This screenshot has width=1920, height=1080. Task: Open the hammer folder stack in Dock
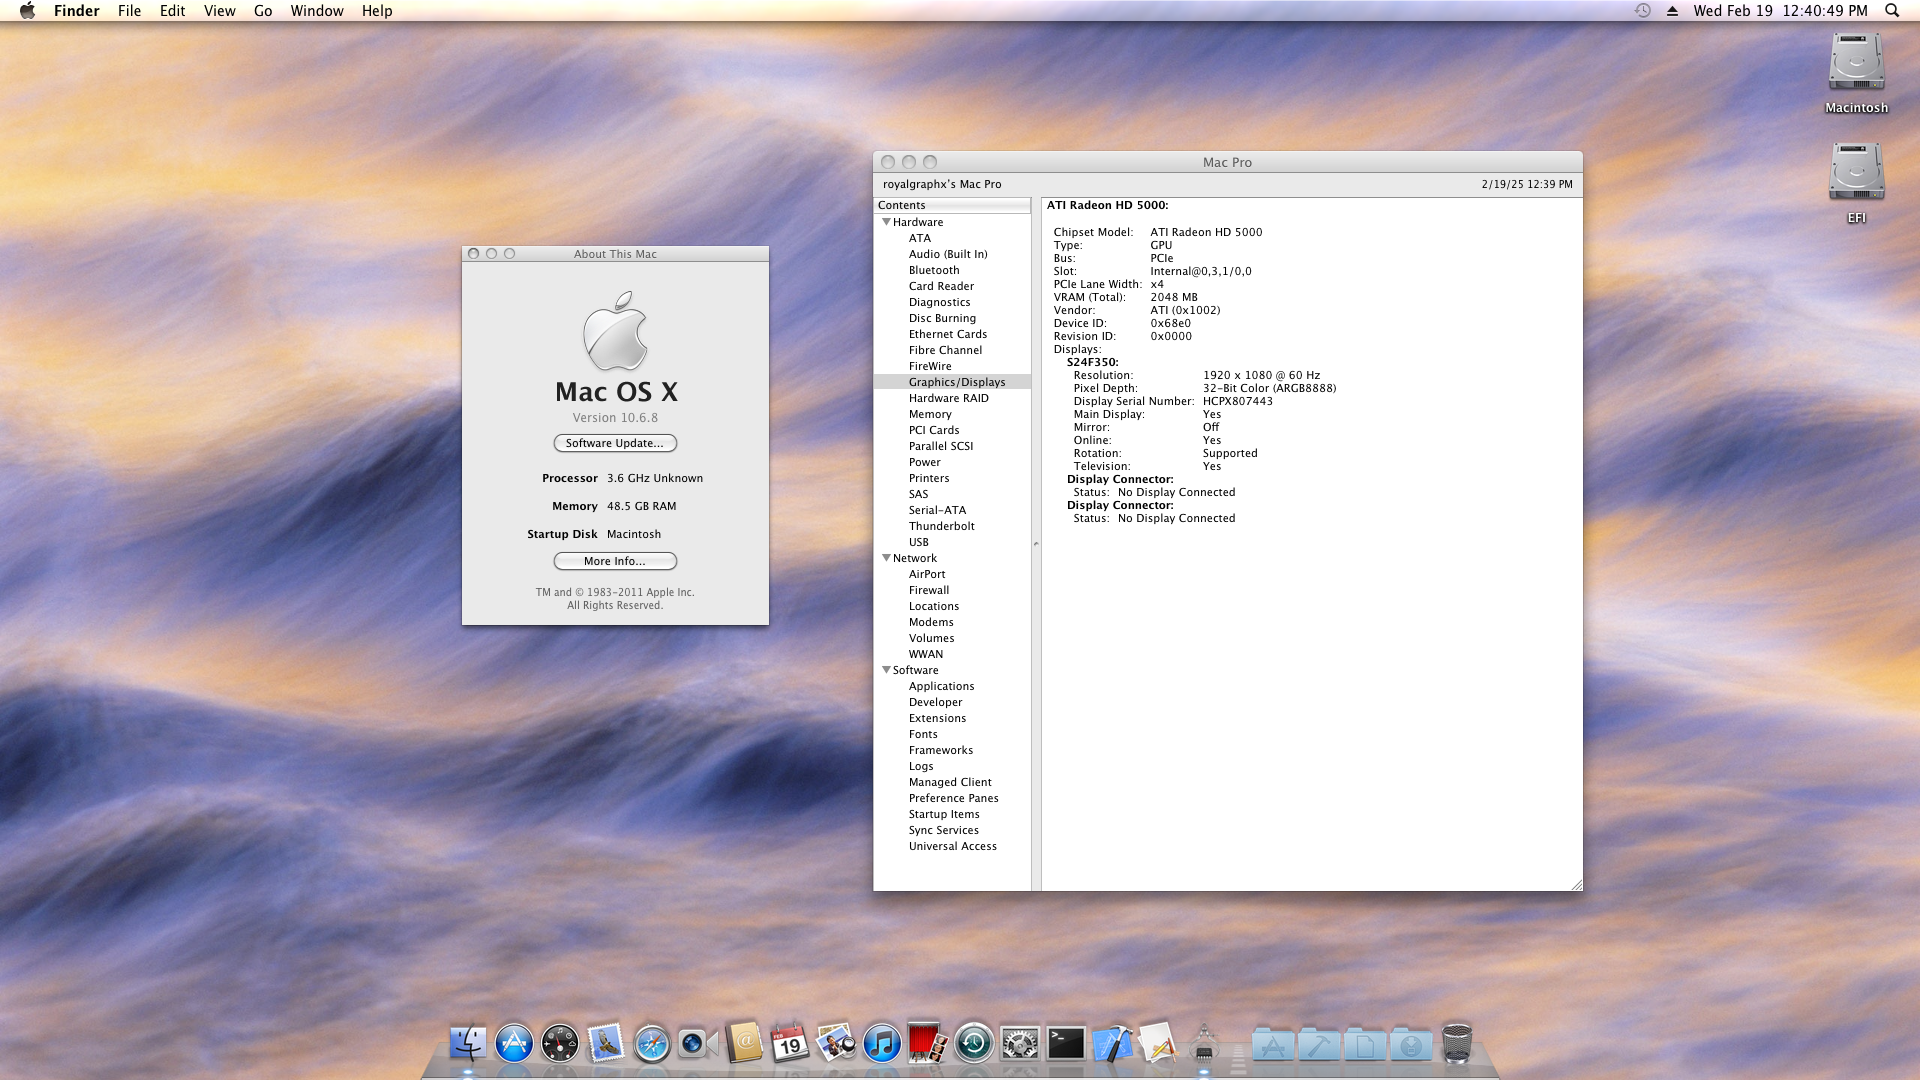[1319, 1045]
